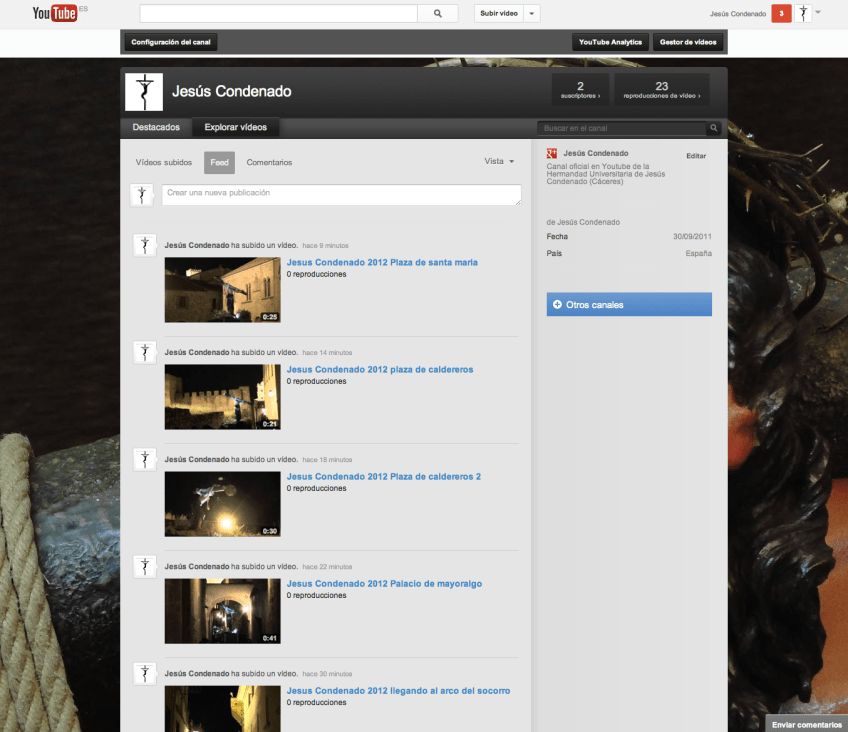Click the search magnifier button

[x=437, y=14]
